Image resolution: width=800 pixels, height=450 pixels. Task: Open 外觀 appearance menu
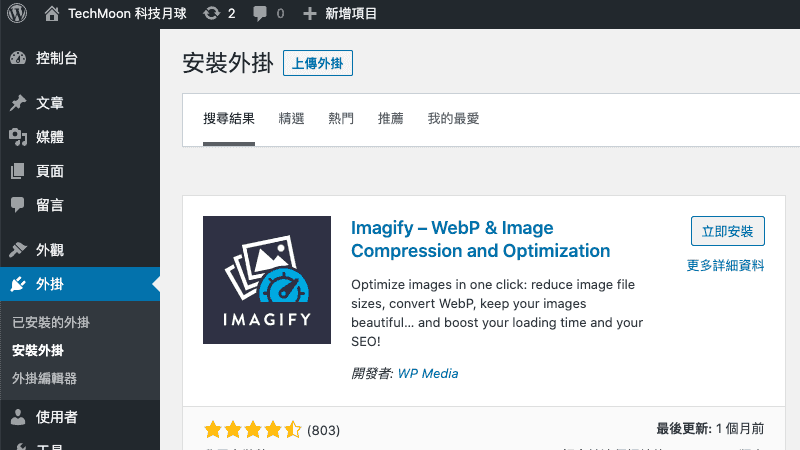49,249
